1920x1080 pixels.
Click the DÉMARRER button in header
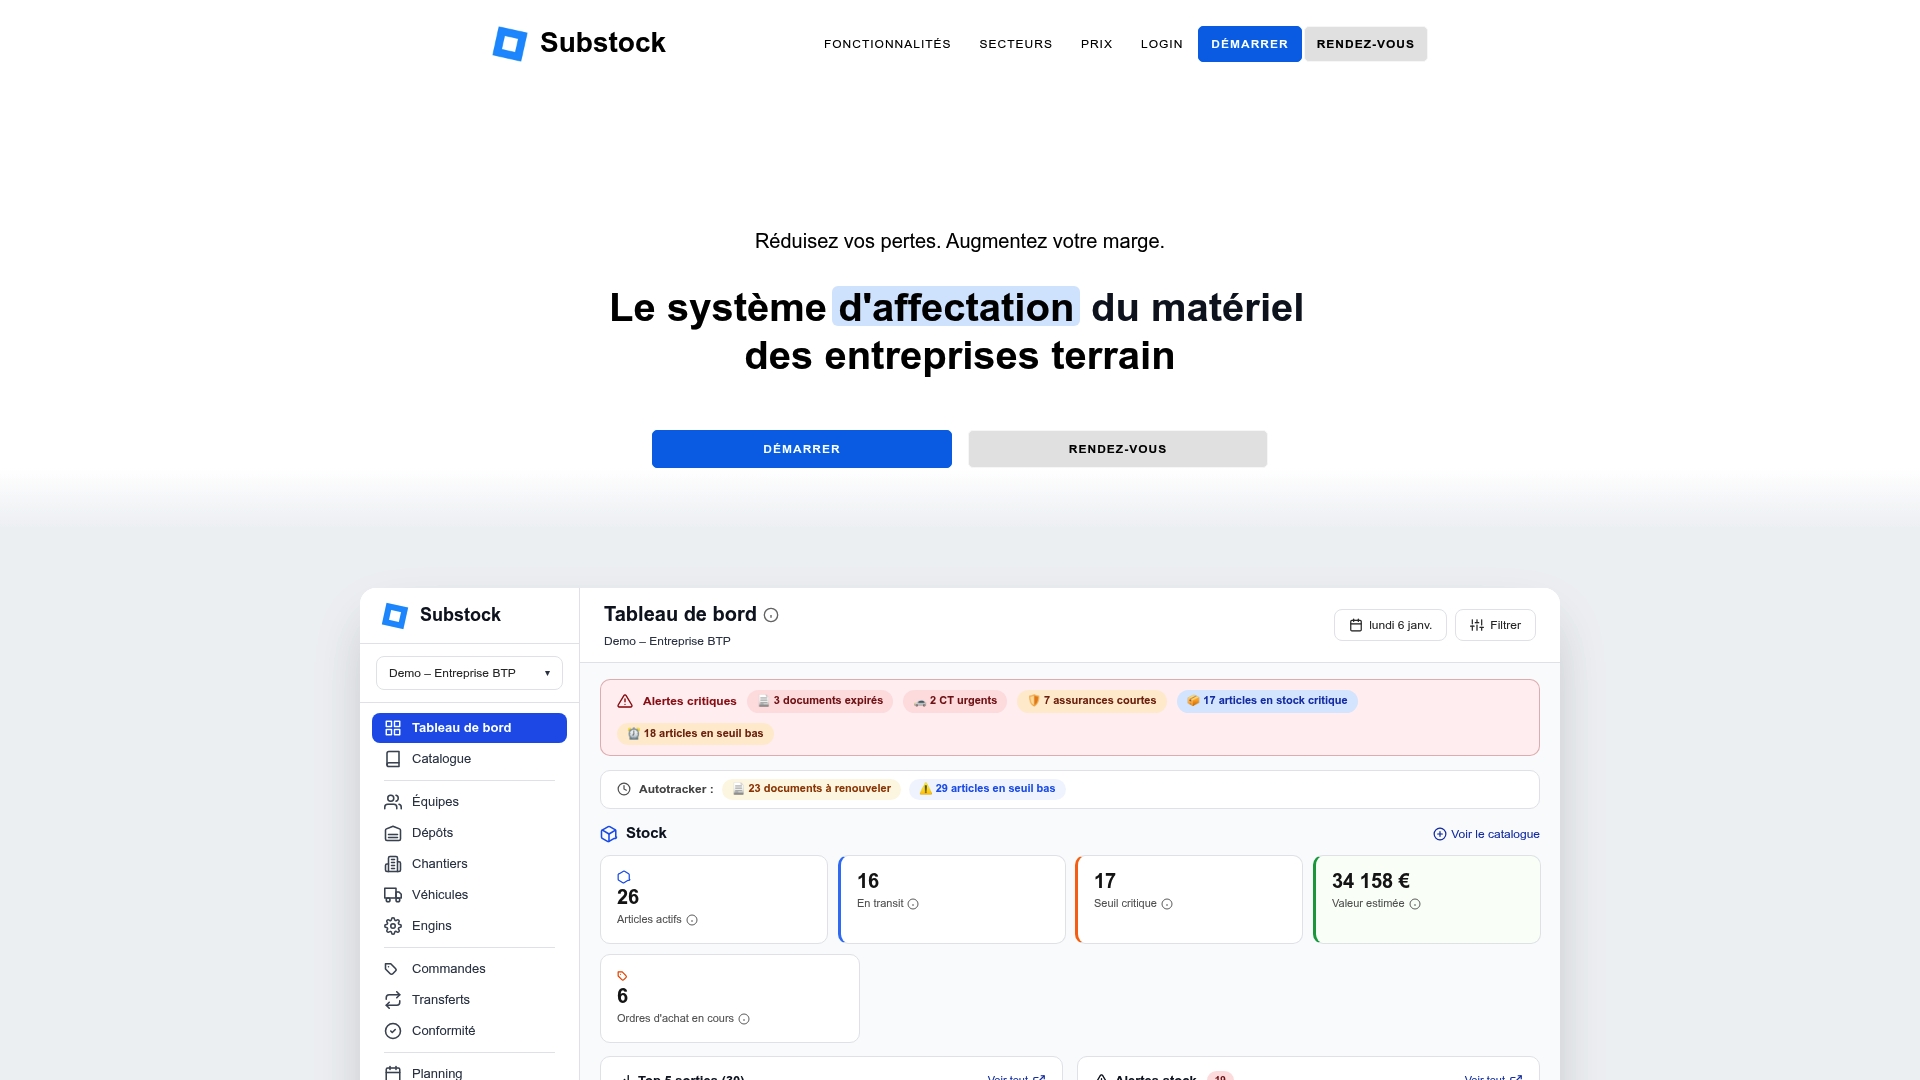[x=1249, y=44]
